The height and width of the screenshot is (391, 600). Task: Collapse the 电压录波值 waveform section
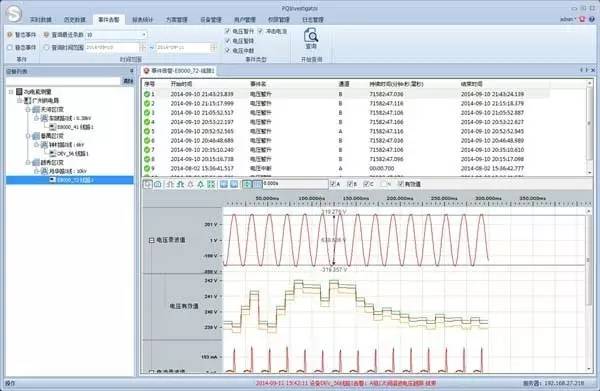tap(152, 240)
